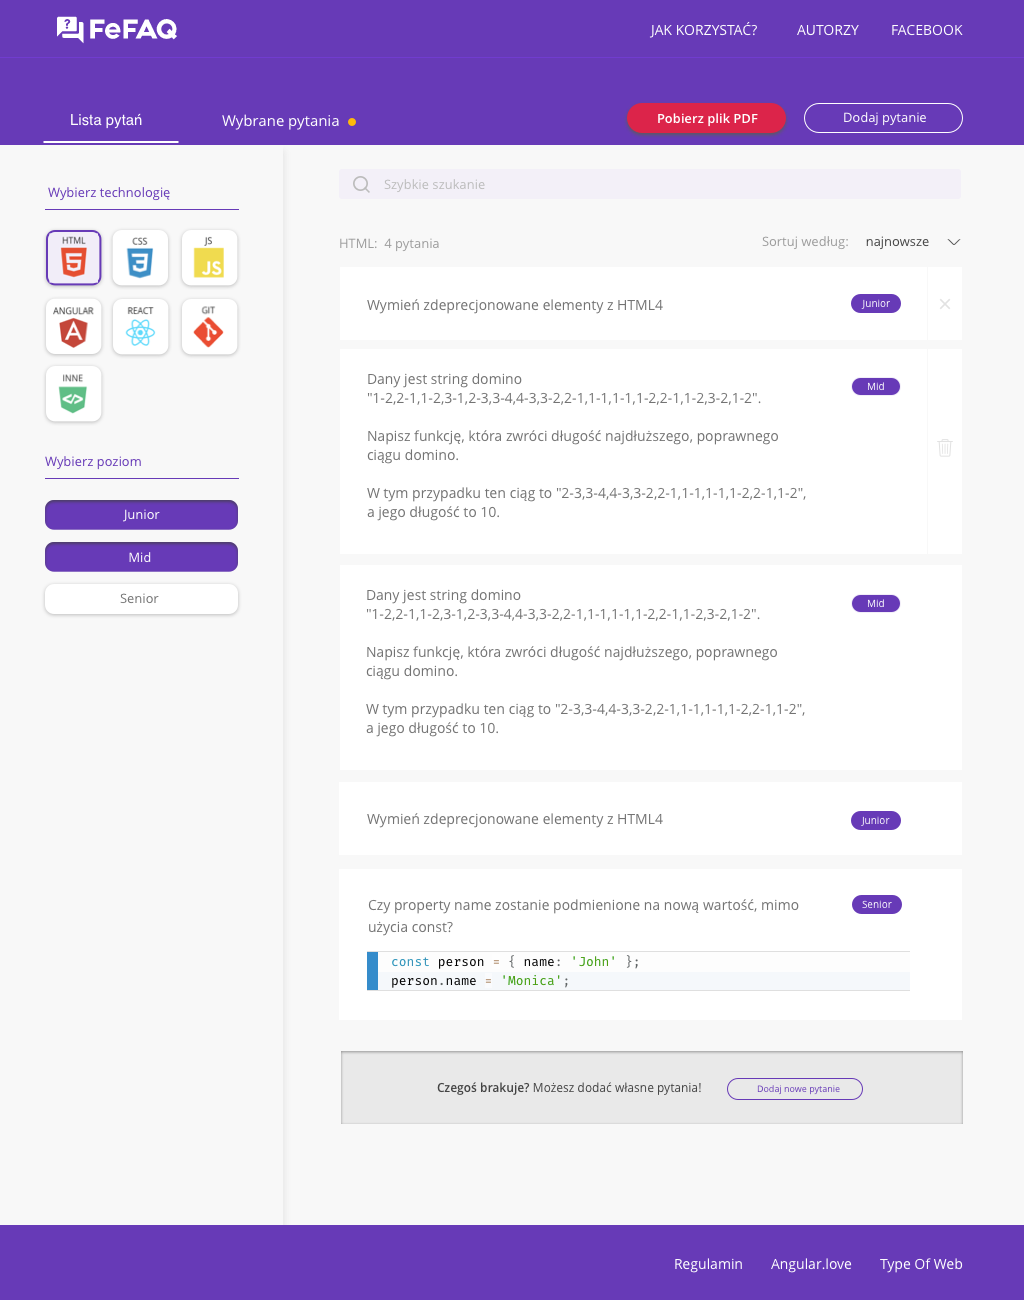This screenshot has width=1024, height=1300.
Task: Click the Szybkie szukanie search field
Action: (650, 184)
